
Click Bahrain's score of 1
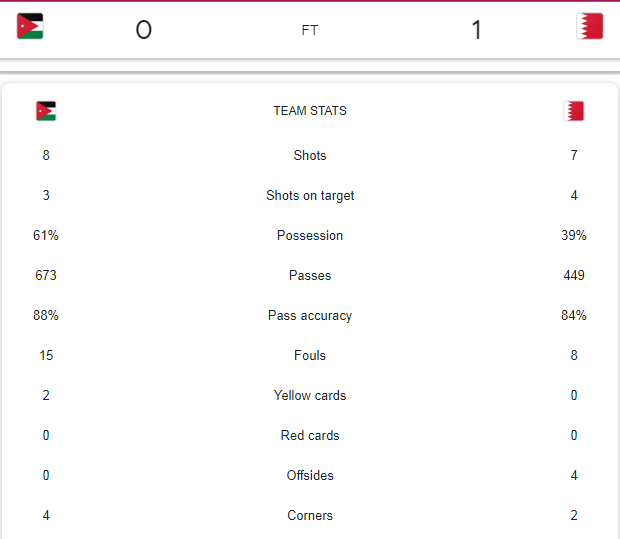click(476, 30)
